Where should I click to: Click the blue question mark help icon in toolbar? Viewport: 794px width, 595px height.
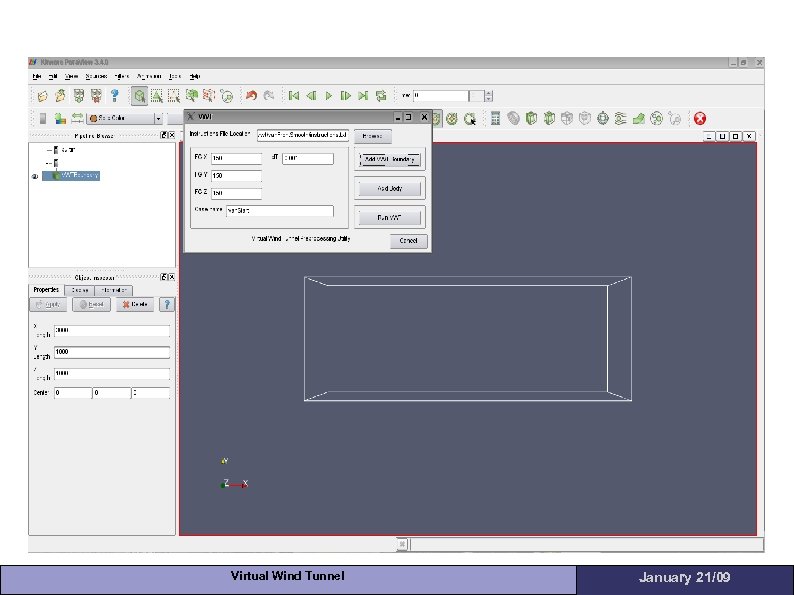tap(114, 96)
